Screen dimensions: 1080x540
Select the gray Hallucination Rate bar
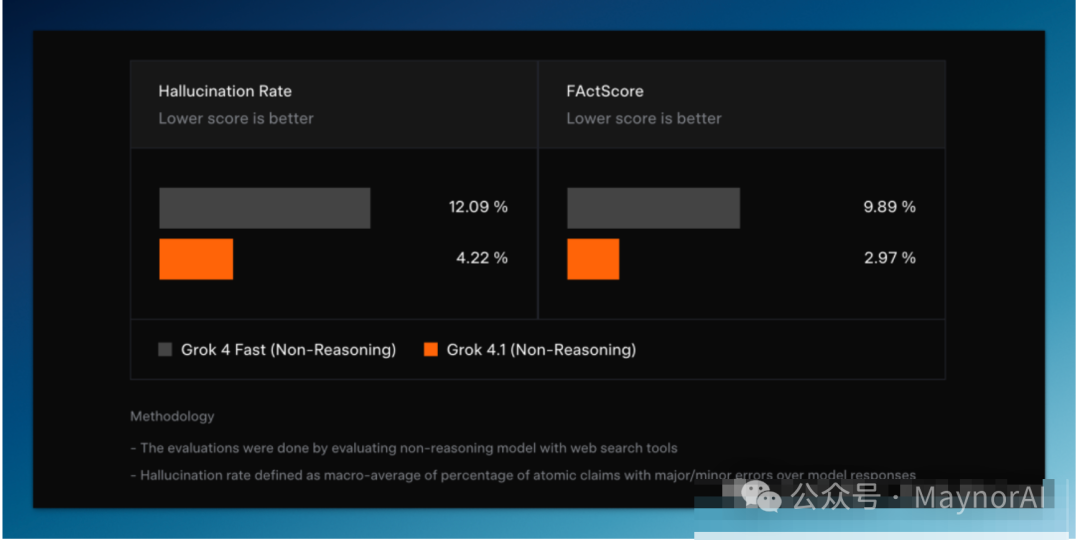click(264, 208)
